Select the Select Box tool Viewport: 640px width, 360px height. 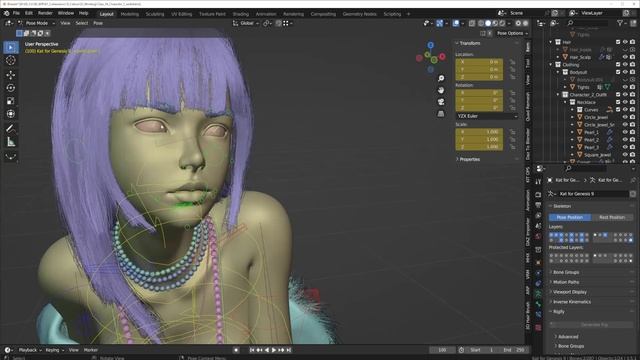(x=11, y=47)
